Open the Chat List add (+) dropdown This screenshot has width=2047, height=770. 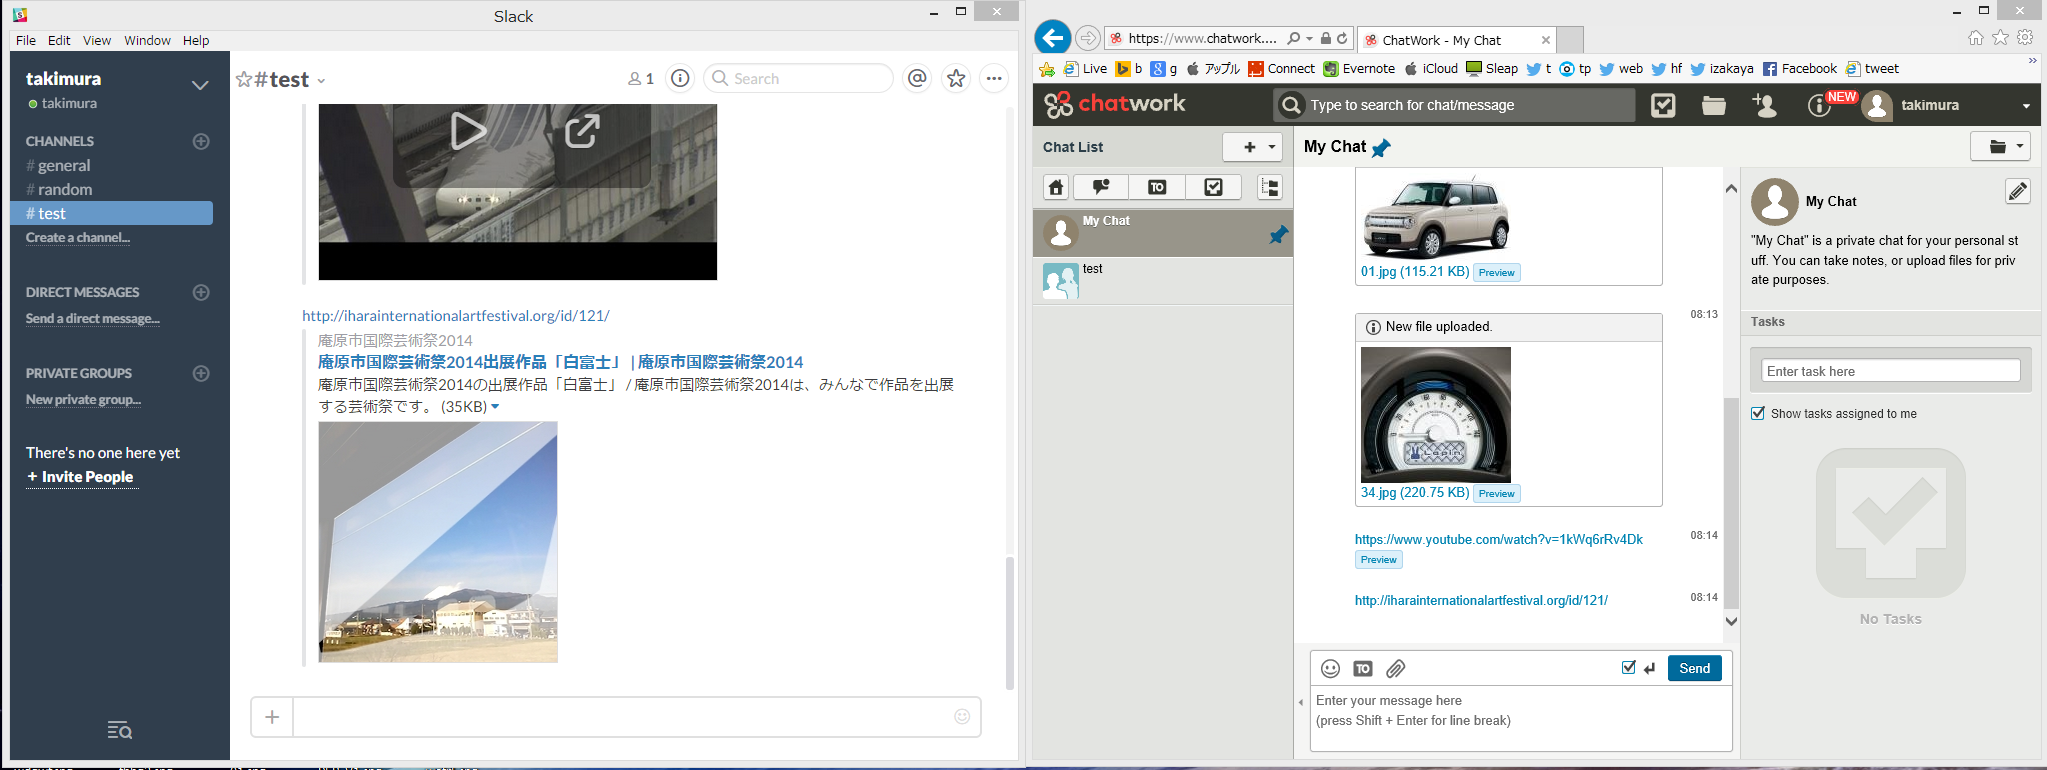tap(1252, 147)
